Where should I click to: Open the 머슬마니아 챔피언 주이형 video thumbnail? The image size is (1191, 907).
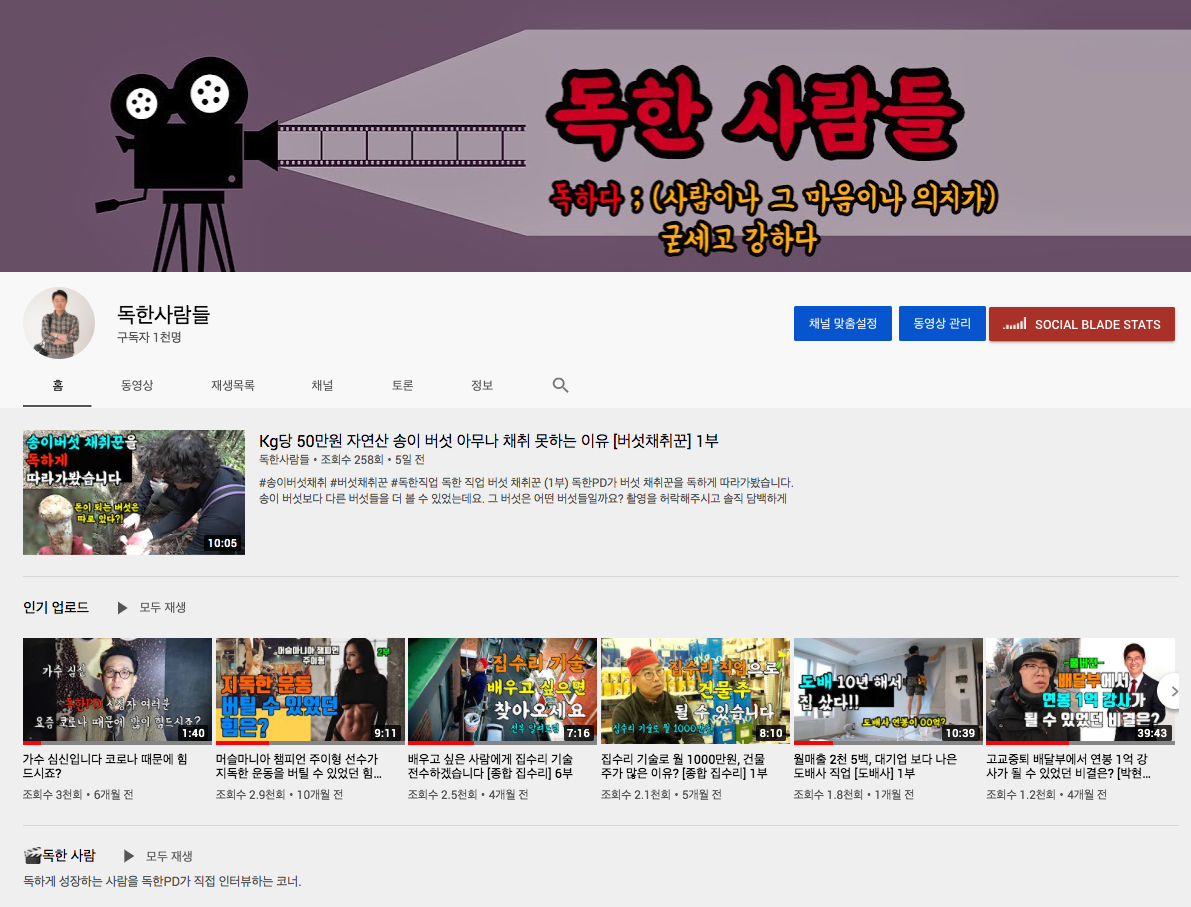tap(309, 691)
